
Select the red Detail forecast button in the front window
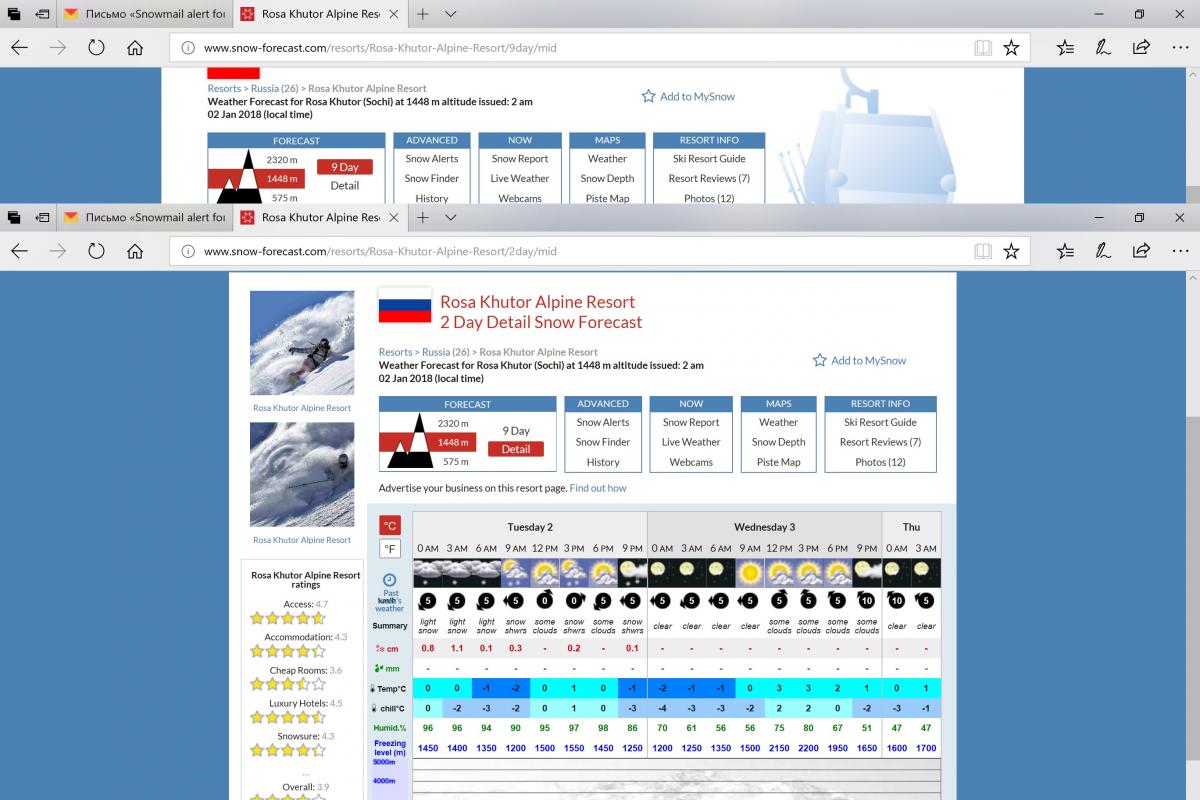(x=516, y=449)
